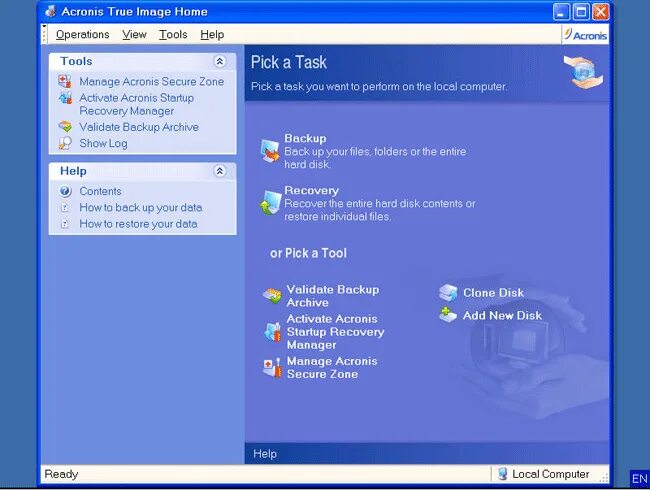Click the Acronis logo in menu bar
The height and width of the screenshot is (490, 650).
point(585,35)
